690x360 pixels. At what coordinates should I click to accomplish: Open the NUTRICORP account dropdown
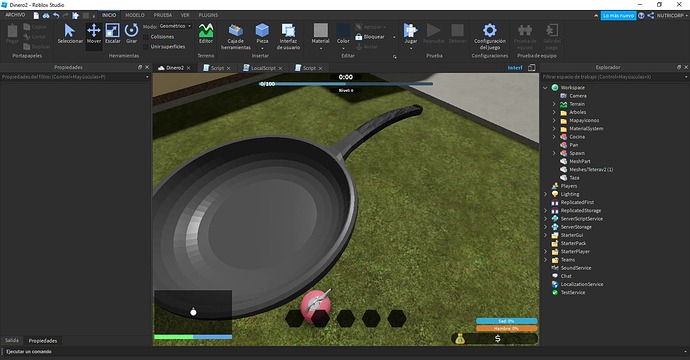672,15
